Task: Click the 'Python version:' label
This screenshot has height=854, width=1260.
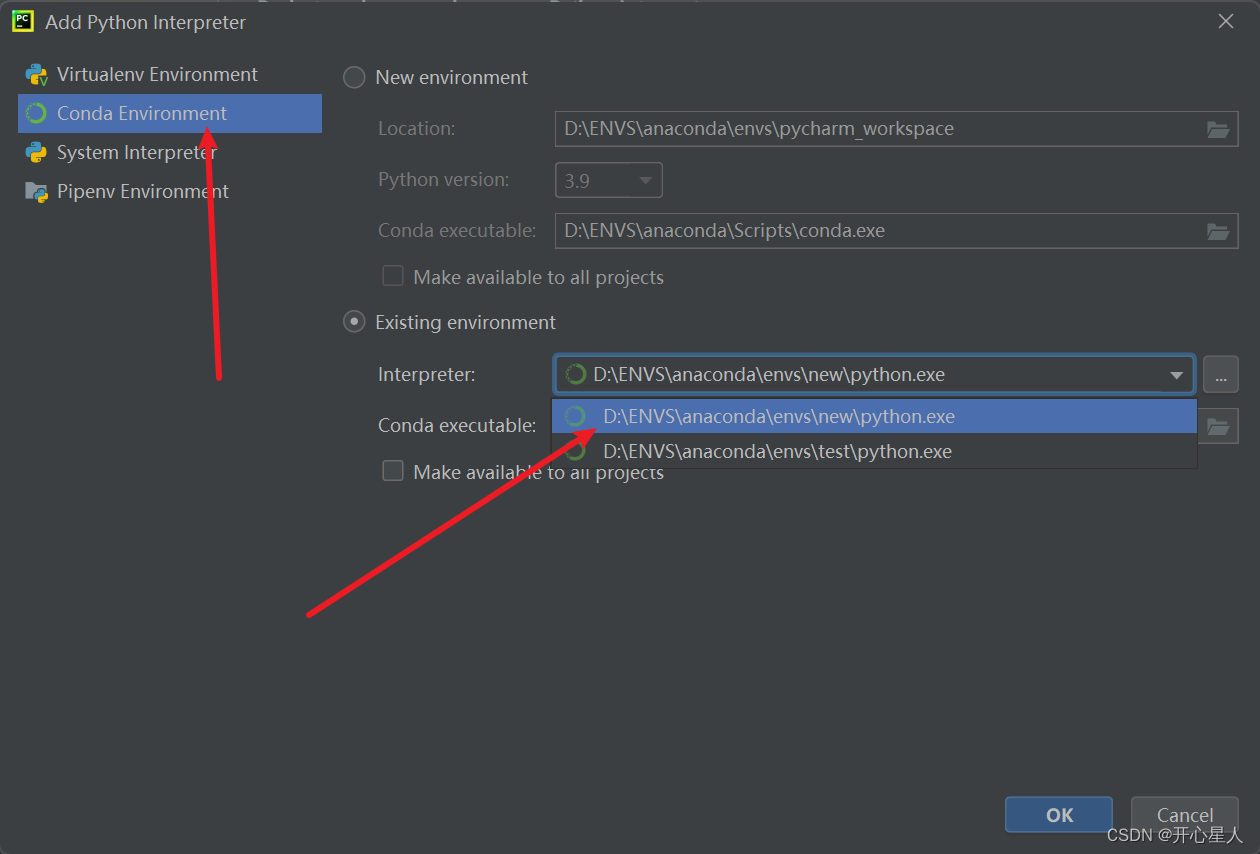Action: click(443, 180)
